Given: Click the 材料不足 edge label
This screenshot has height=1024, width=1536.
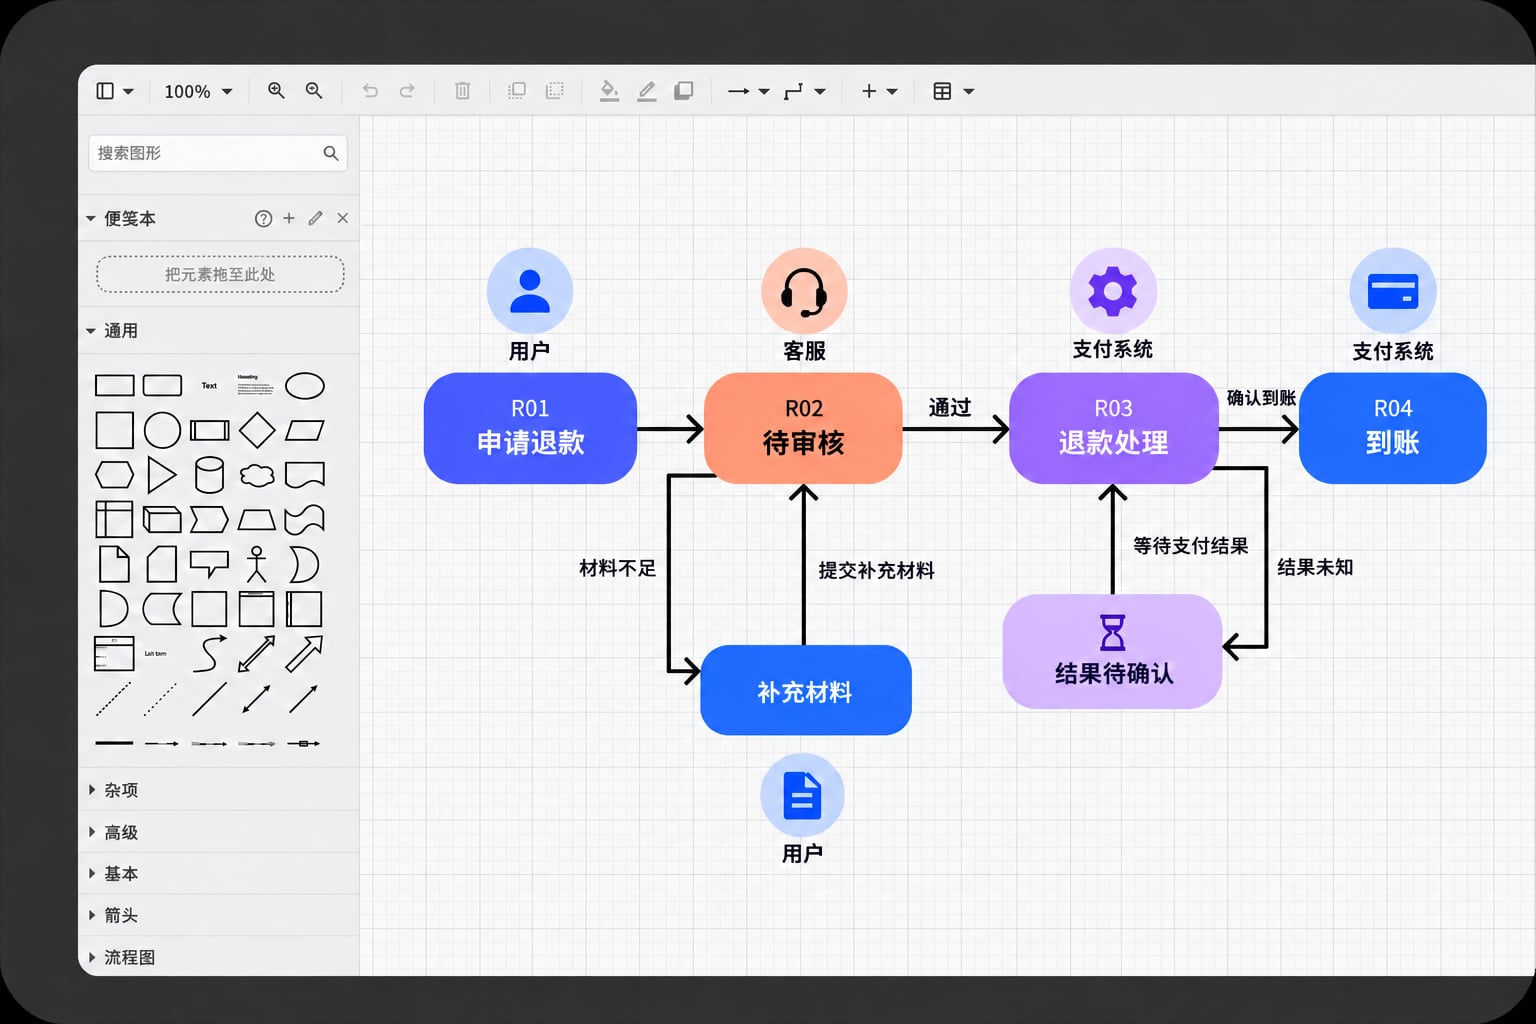Looking at the screenshot, I should coord(617,568).
